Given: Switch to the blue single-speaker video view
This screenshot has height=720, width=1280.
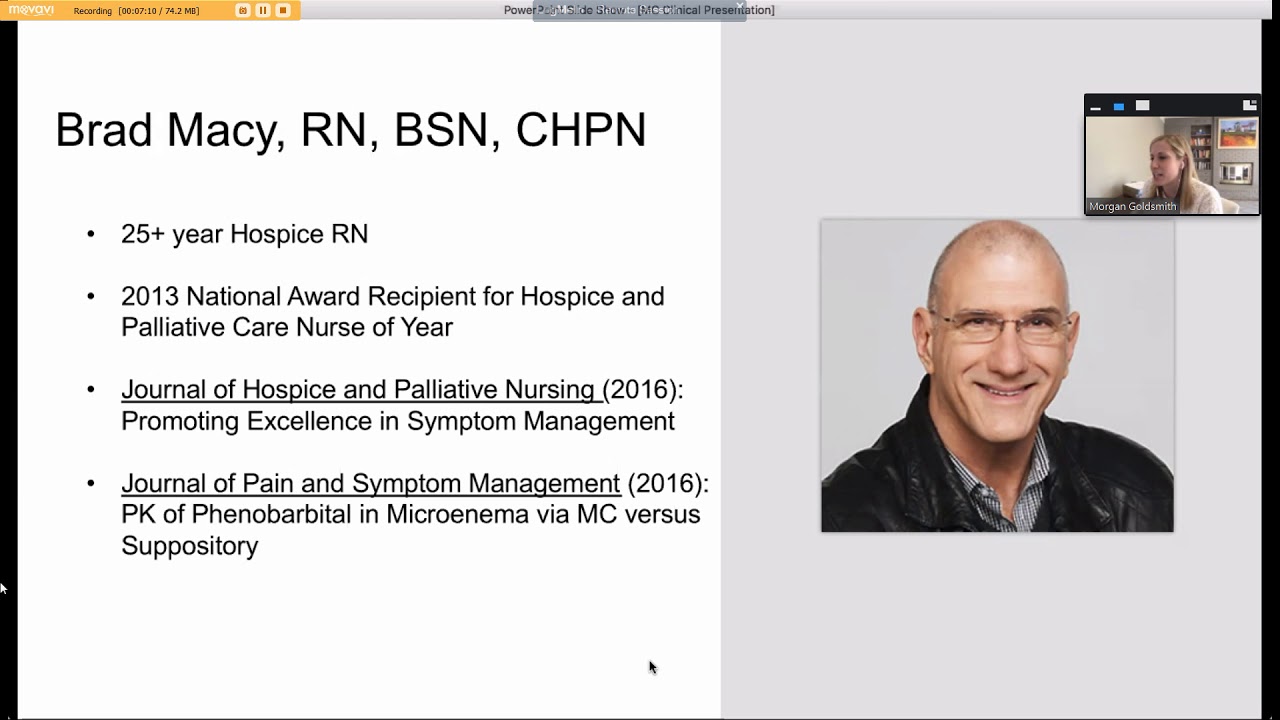Looking at the screenshot, I should (1119, 106).
